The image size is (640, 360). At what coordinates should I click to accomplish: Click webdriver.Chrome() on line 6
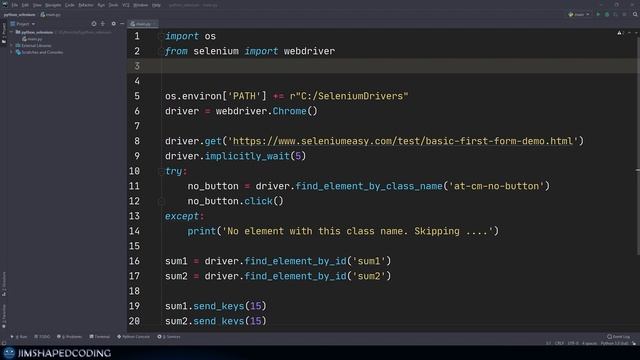pyautogui.click(x=267, y=111)
